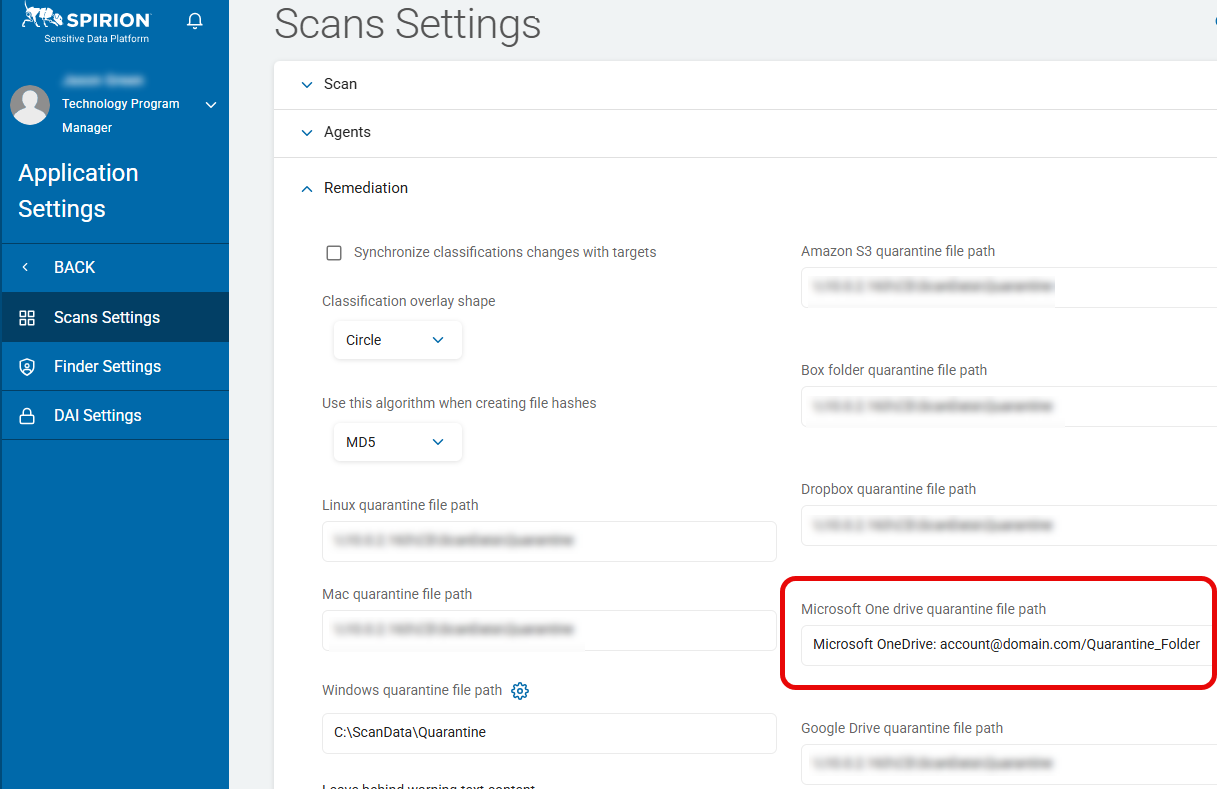Click the user avatar picture

30,105
